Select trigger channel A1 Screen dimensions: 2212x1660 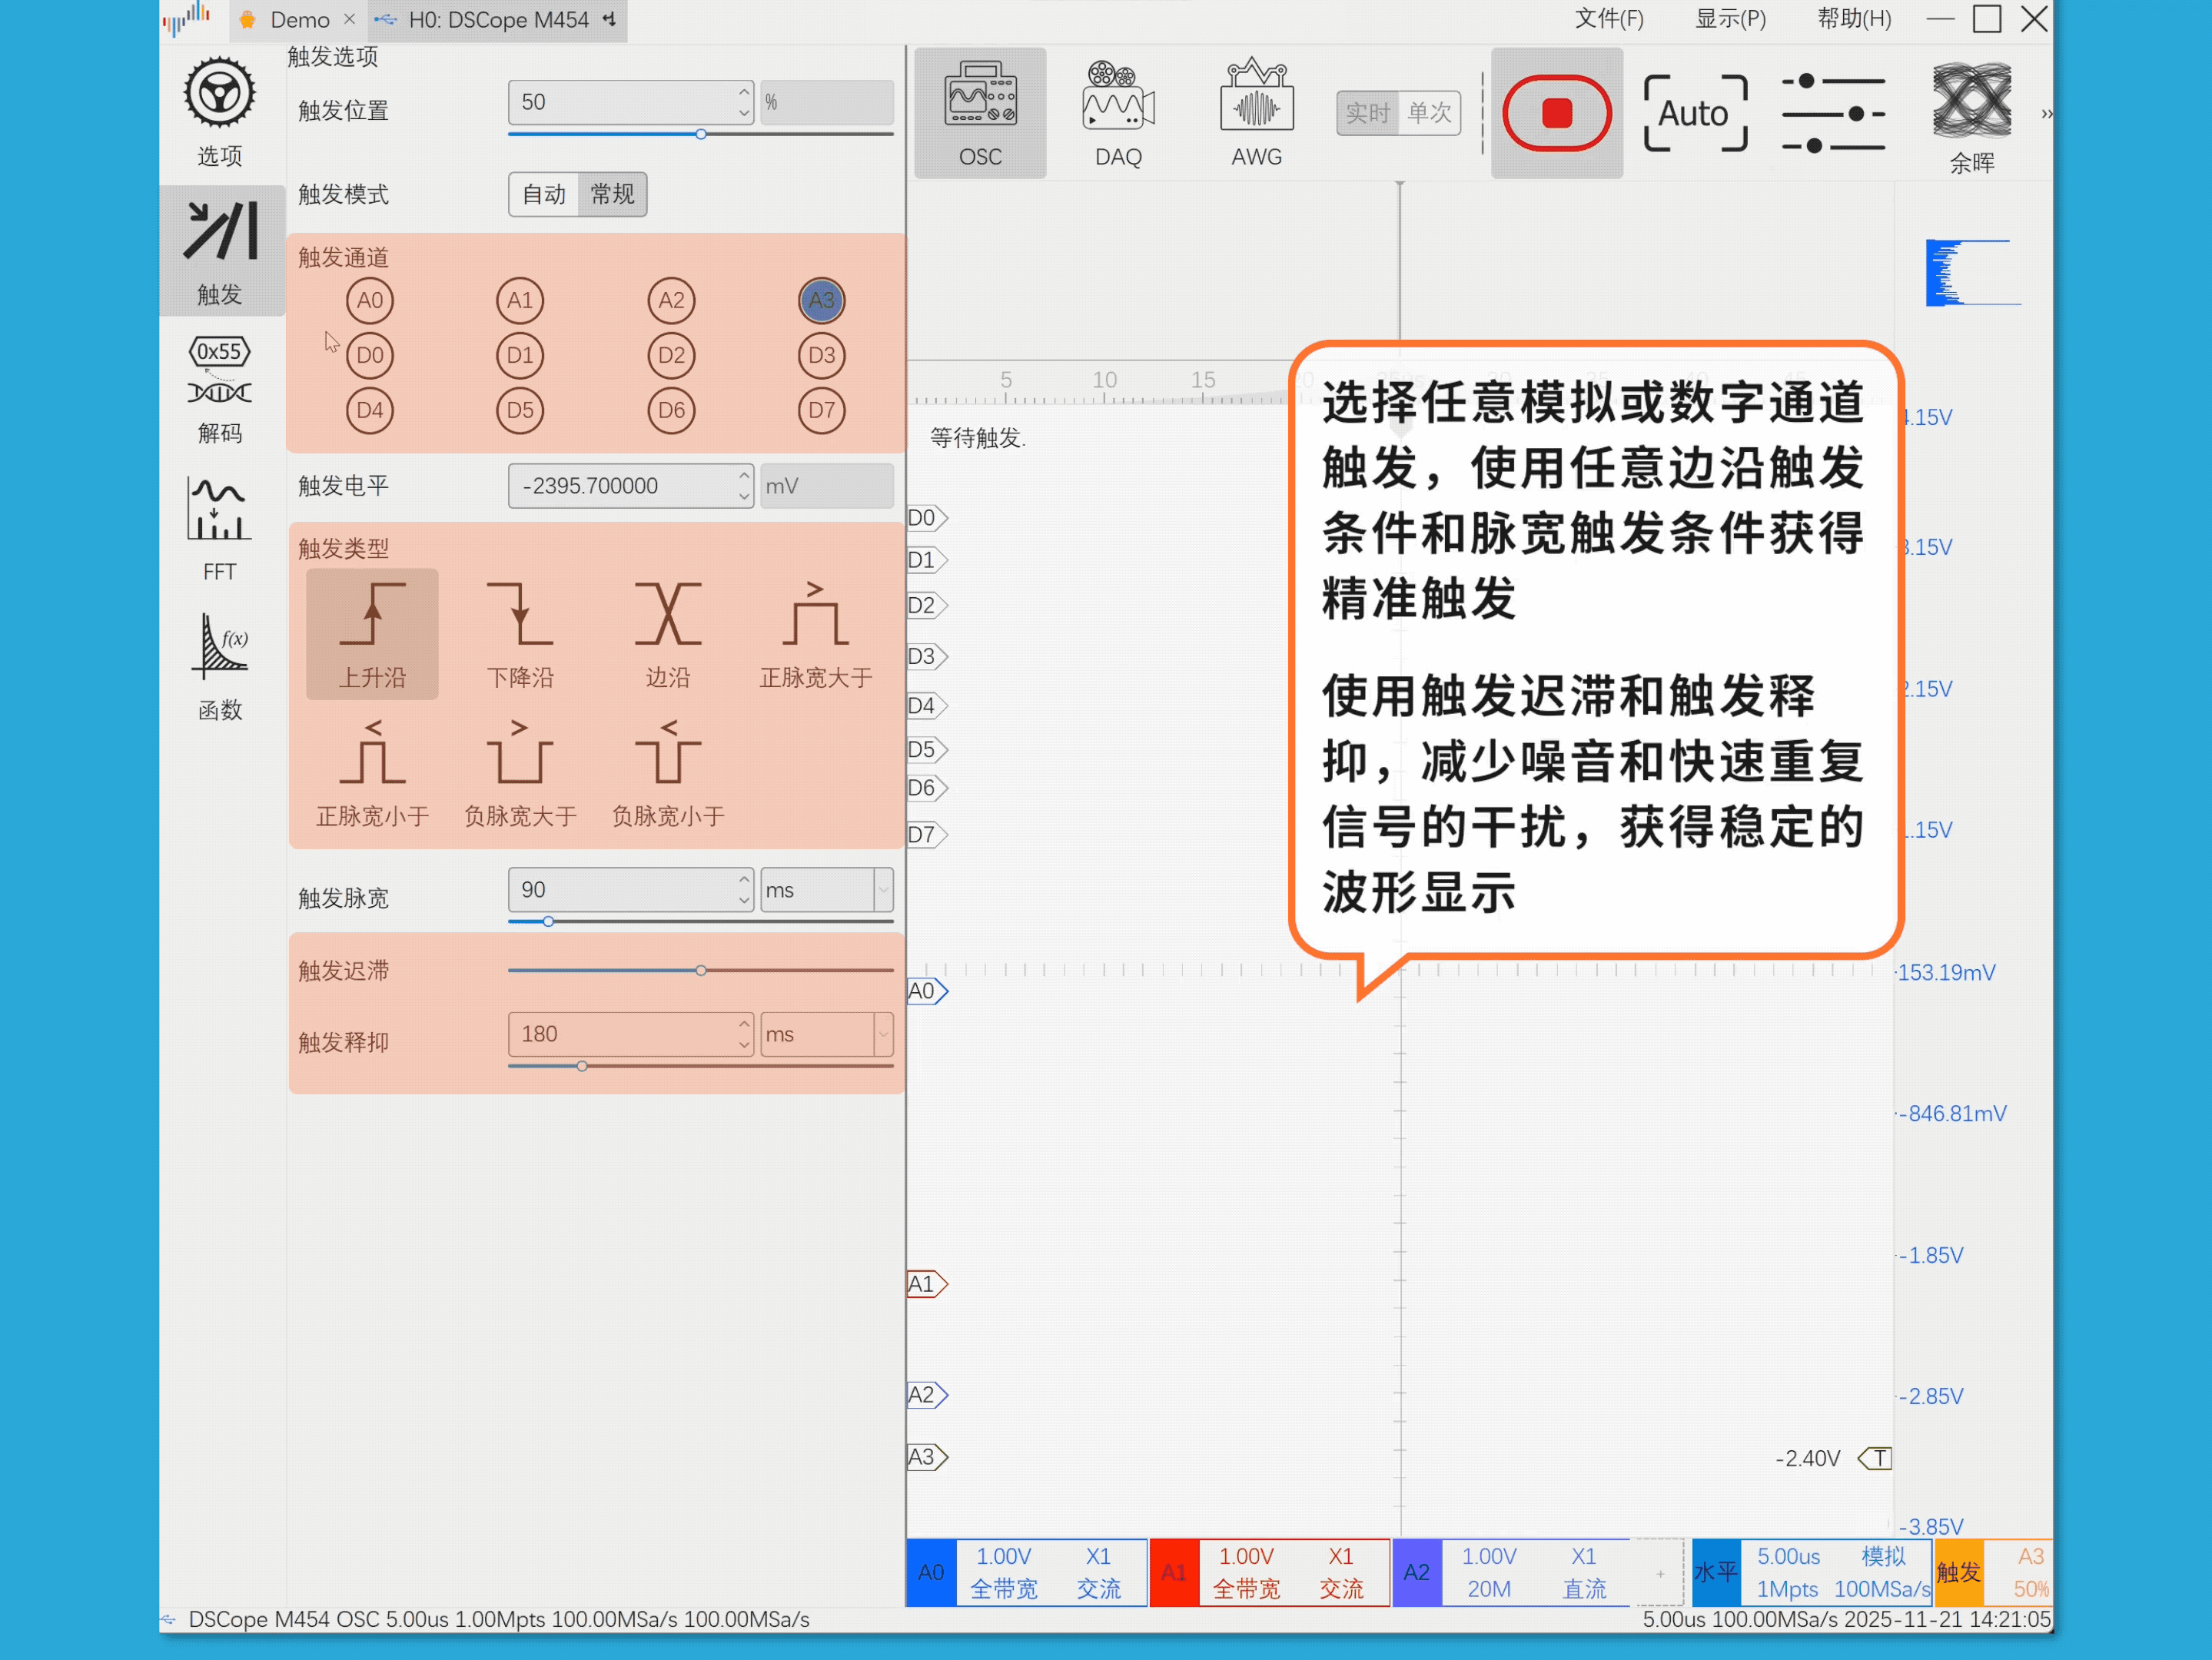coord(519,300)
